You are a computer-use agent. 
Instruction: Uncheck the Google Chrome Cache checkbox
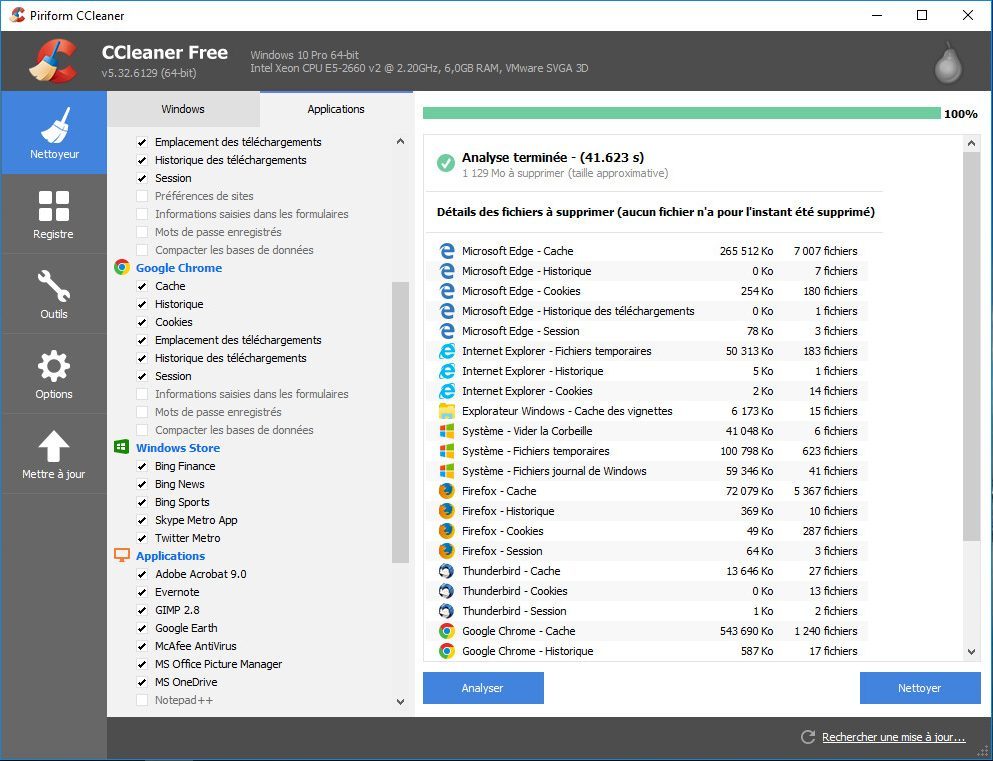coord(142,286)
